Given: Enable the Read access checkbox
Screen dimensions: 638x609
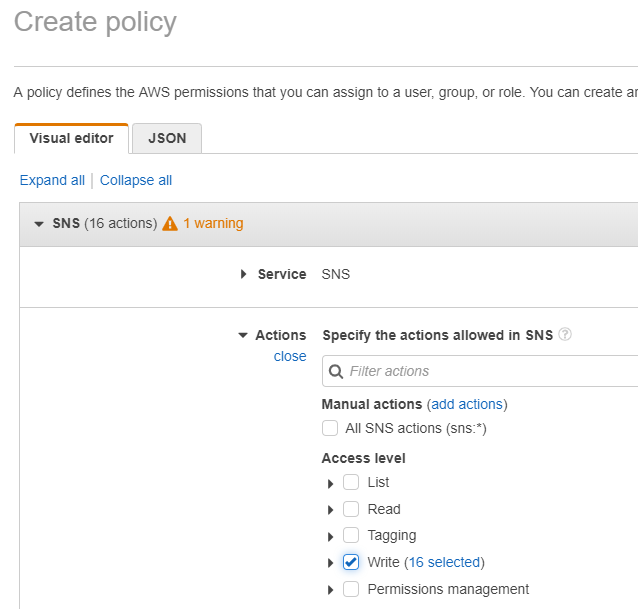Looking at the screenshot, I should (351, 509).
